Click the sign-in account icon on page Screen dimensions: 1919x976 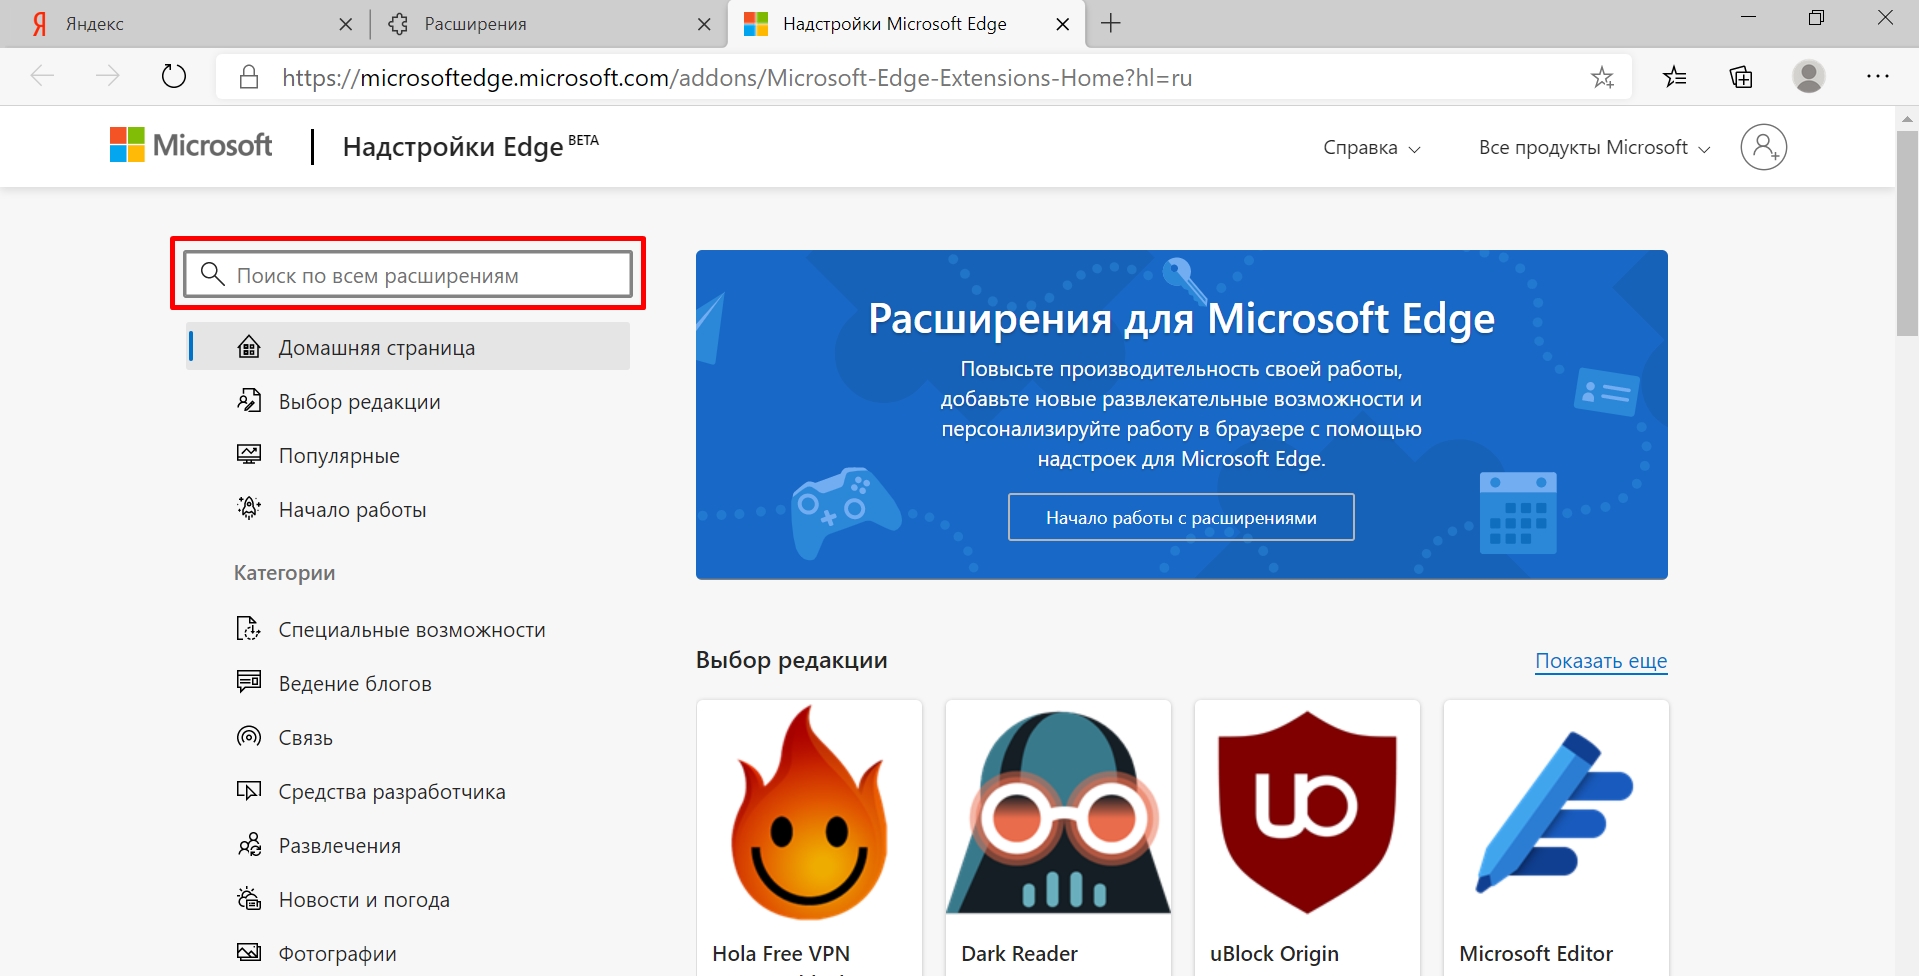tap(1763, 147)
